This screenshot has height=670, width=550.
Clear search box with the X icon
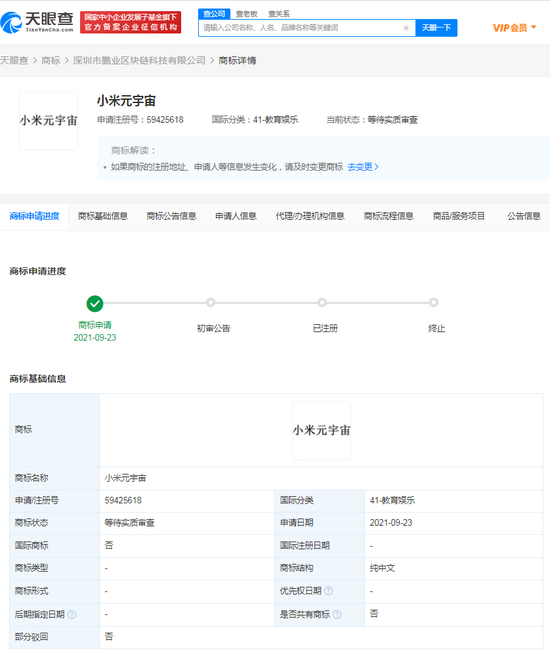pos(406,28)
